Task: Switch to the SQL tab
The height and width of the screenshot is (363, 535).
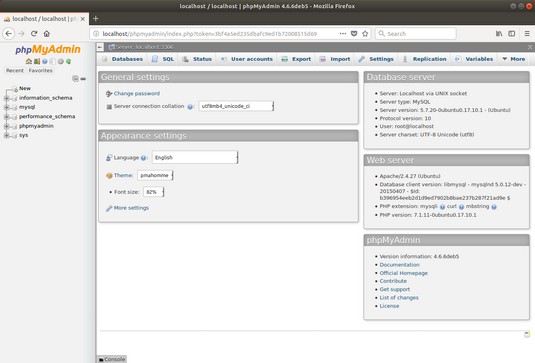Action: coord(163,59)
